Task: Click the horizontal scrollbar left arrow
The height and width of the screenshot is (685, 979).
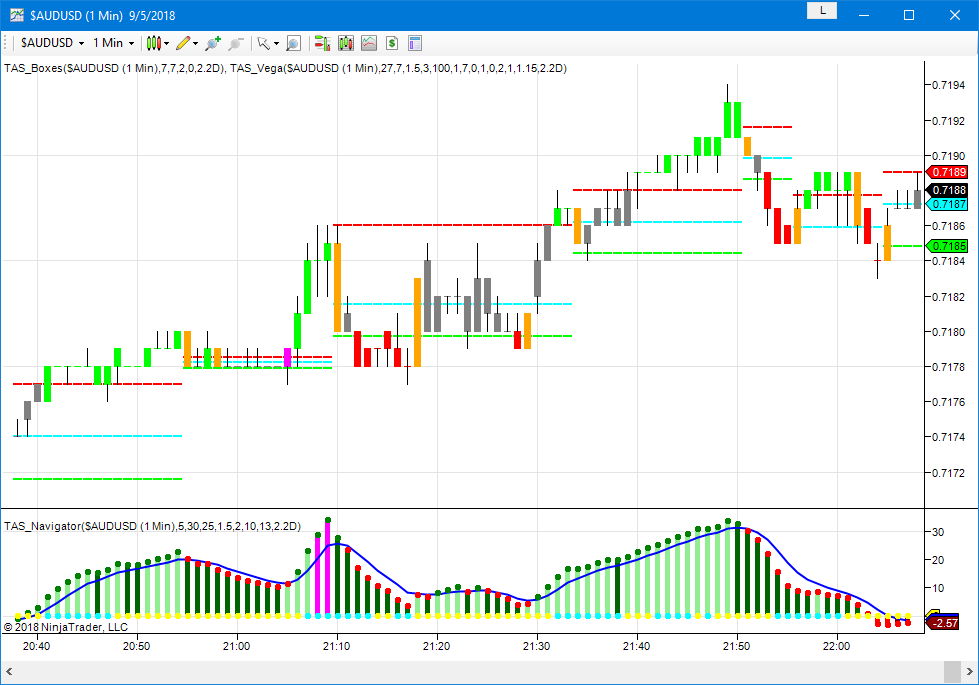Action: pos(9,672)
